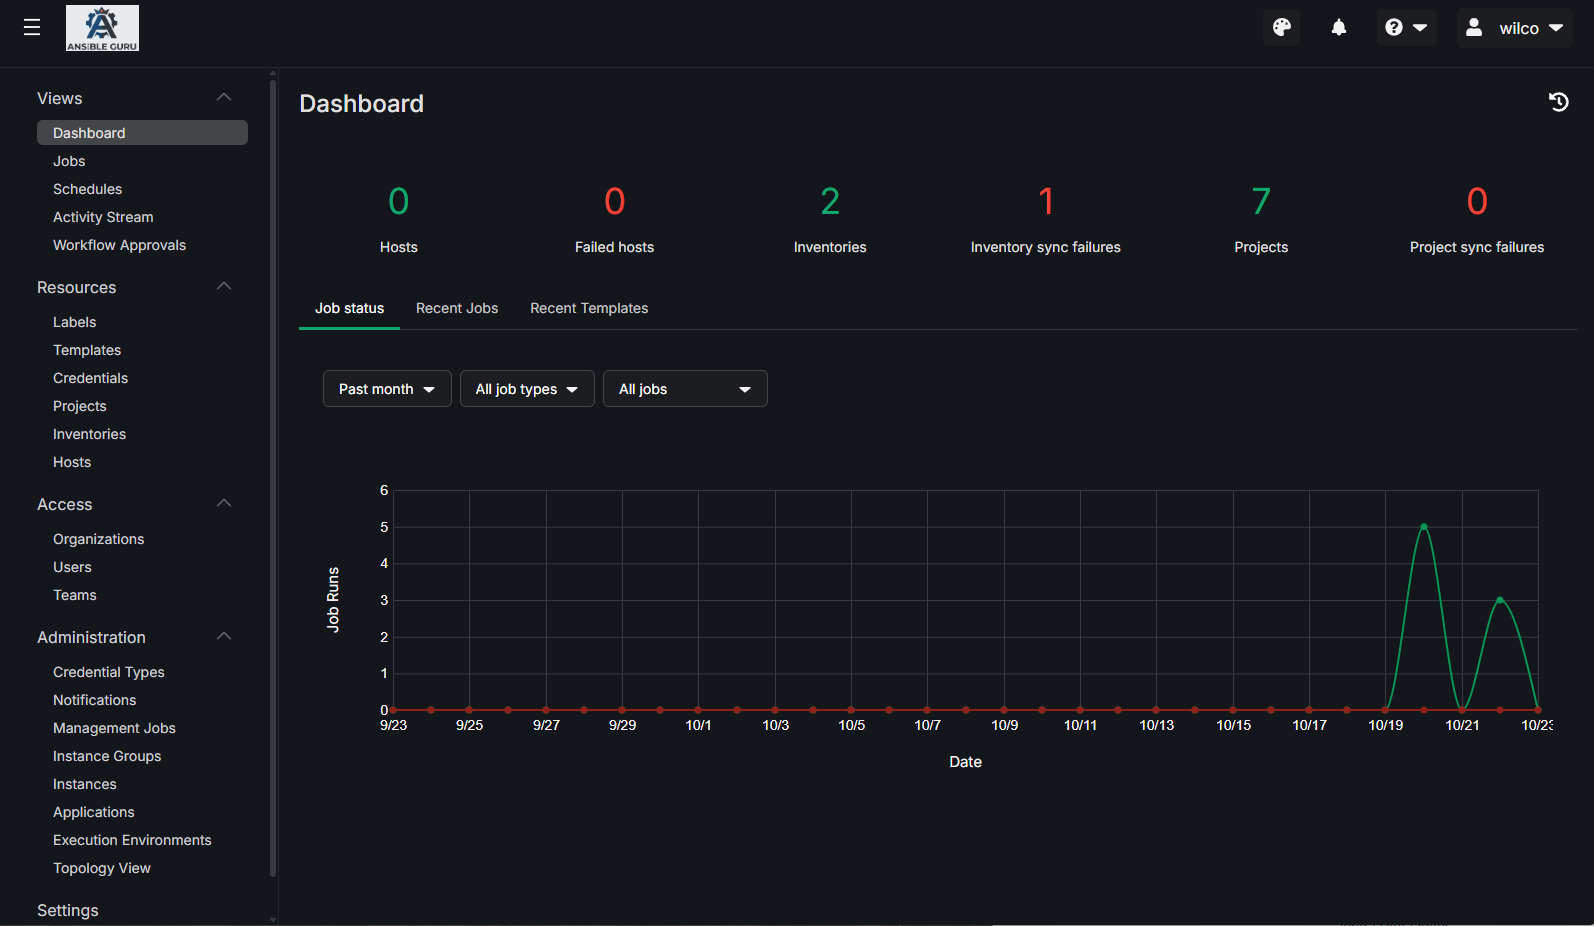Open Management Jobs

coord(114,728)
